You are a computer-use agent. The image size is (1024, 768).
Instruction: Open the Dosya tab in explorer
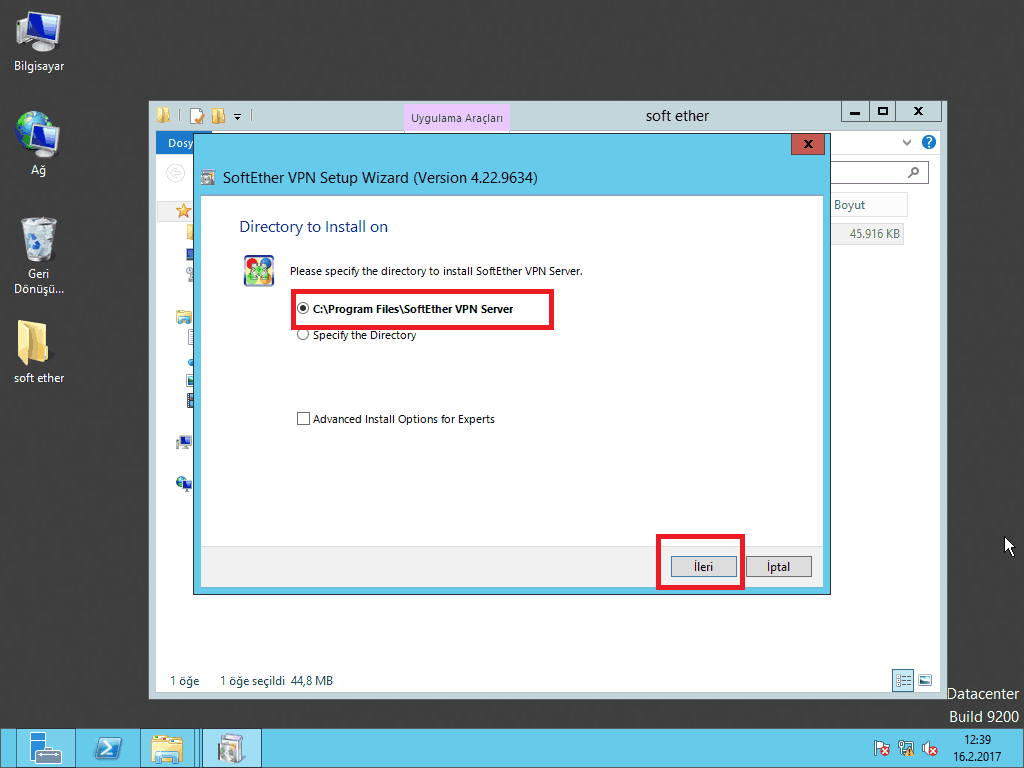(x=176, y=143)
